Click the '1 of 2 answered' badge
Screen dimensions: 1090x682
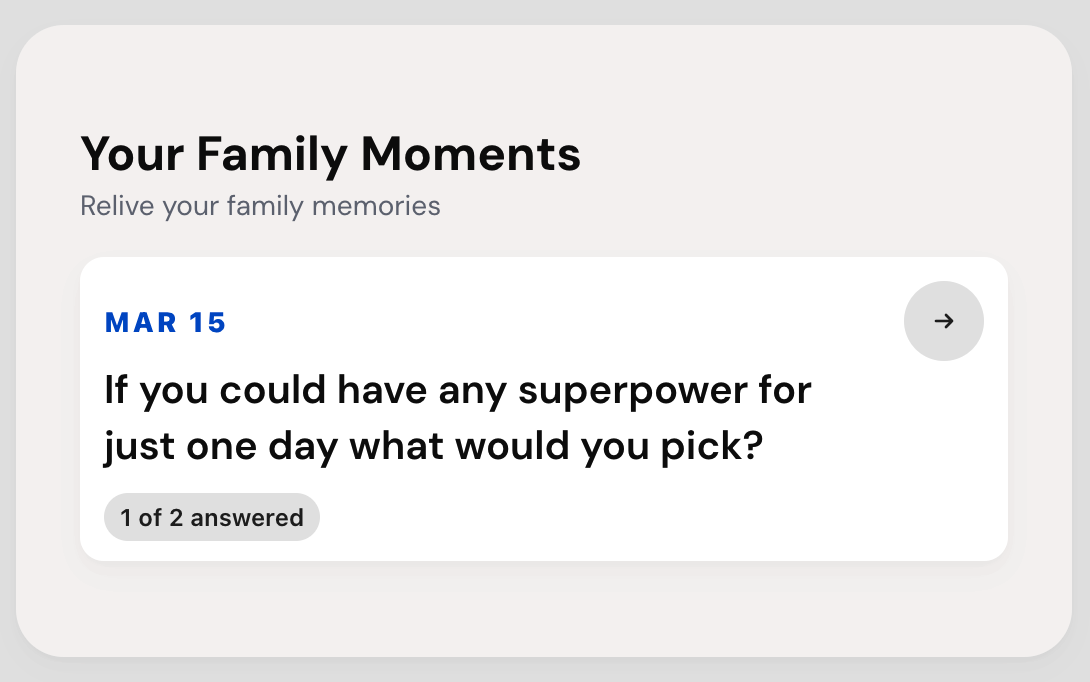212,517
